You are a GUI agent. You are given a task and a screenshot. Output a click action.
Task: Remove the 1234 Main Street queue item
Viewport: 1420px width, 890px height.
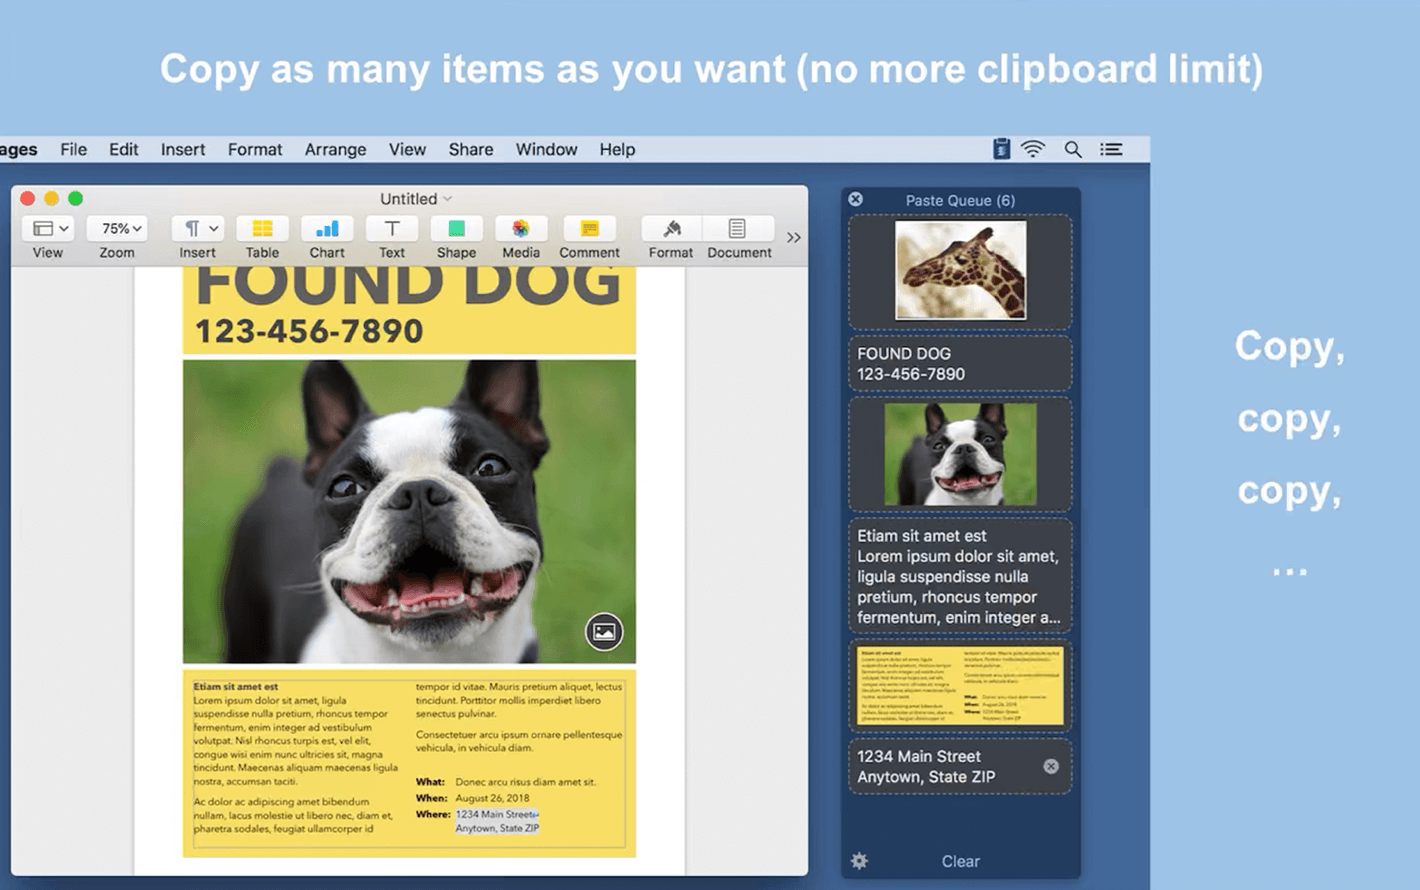tap(1051, 766)
